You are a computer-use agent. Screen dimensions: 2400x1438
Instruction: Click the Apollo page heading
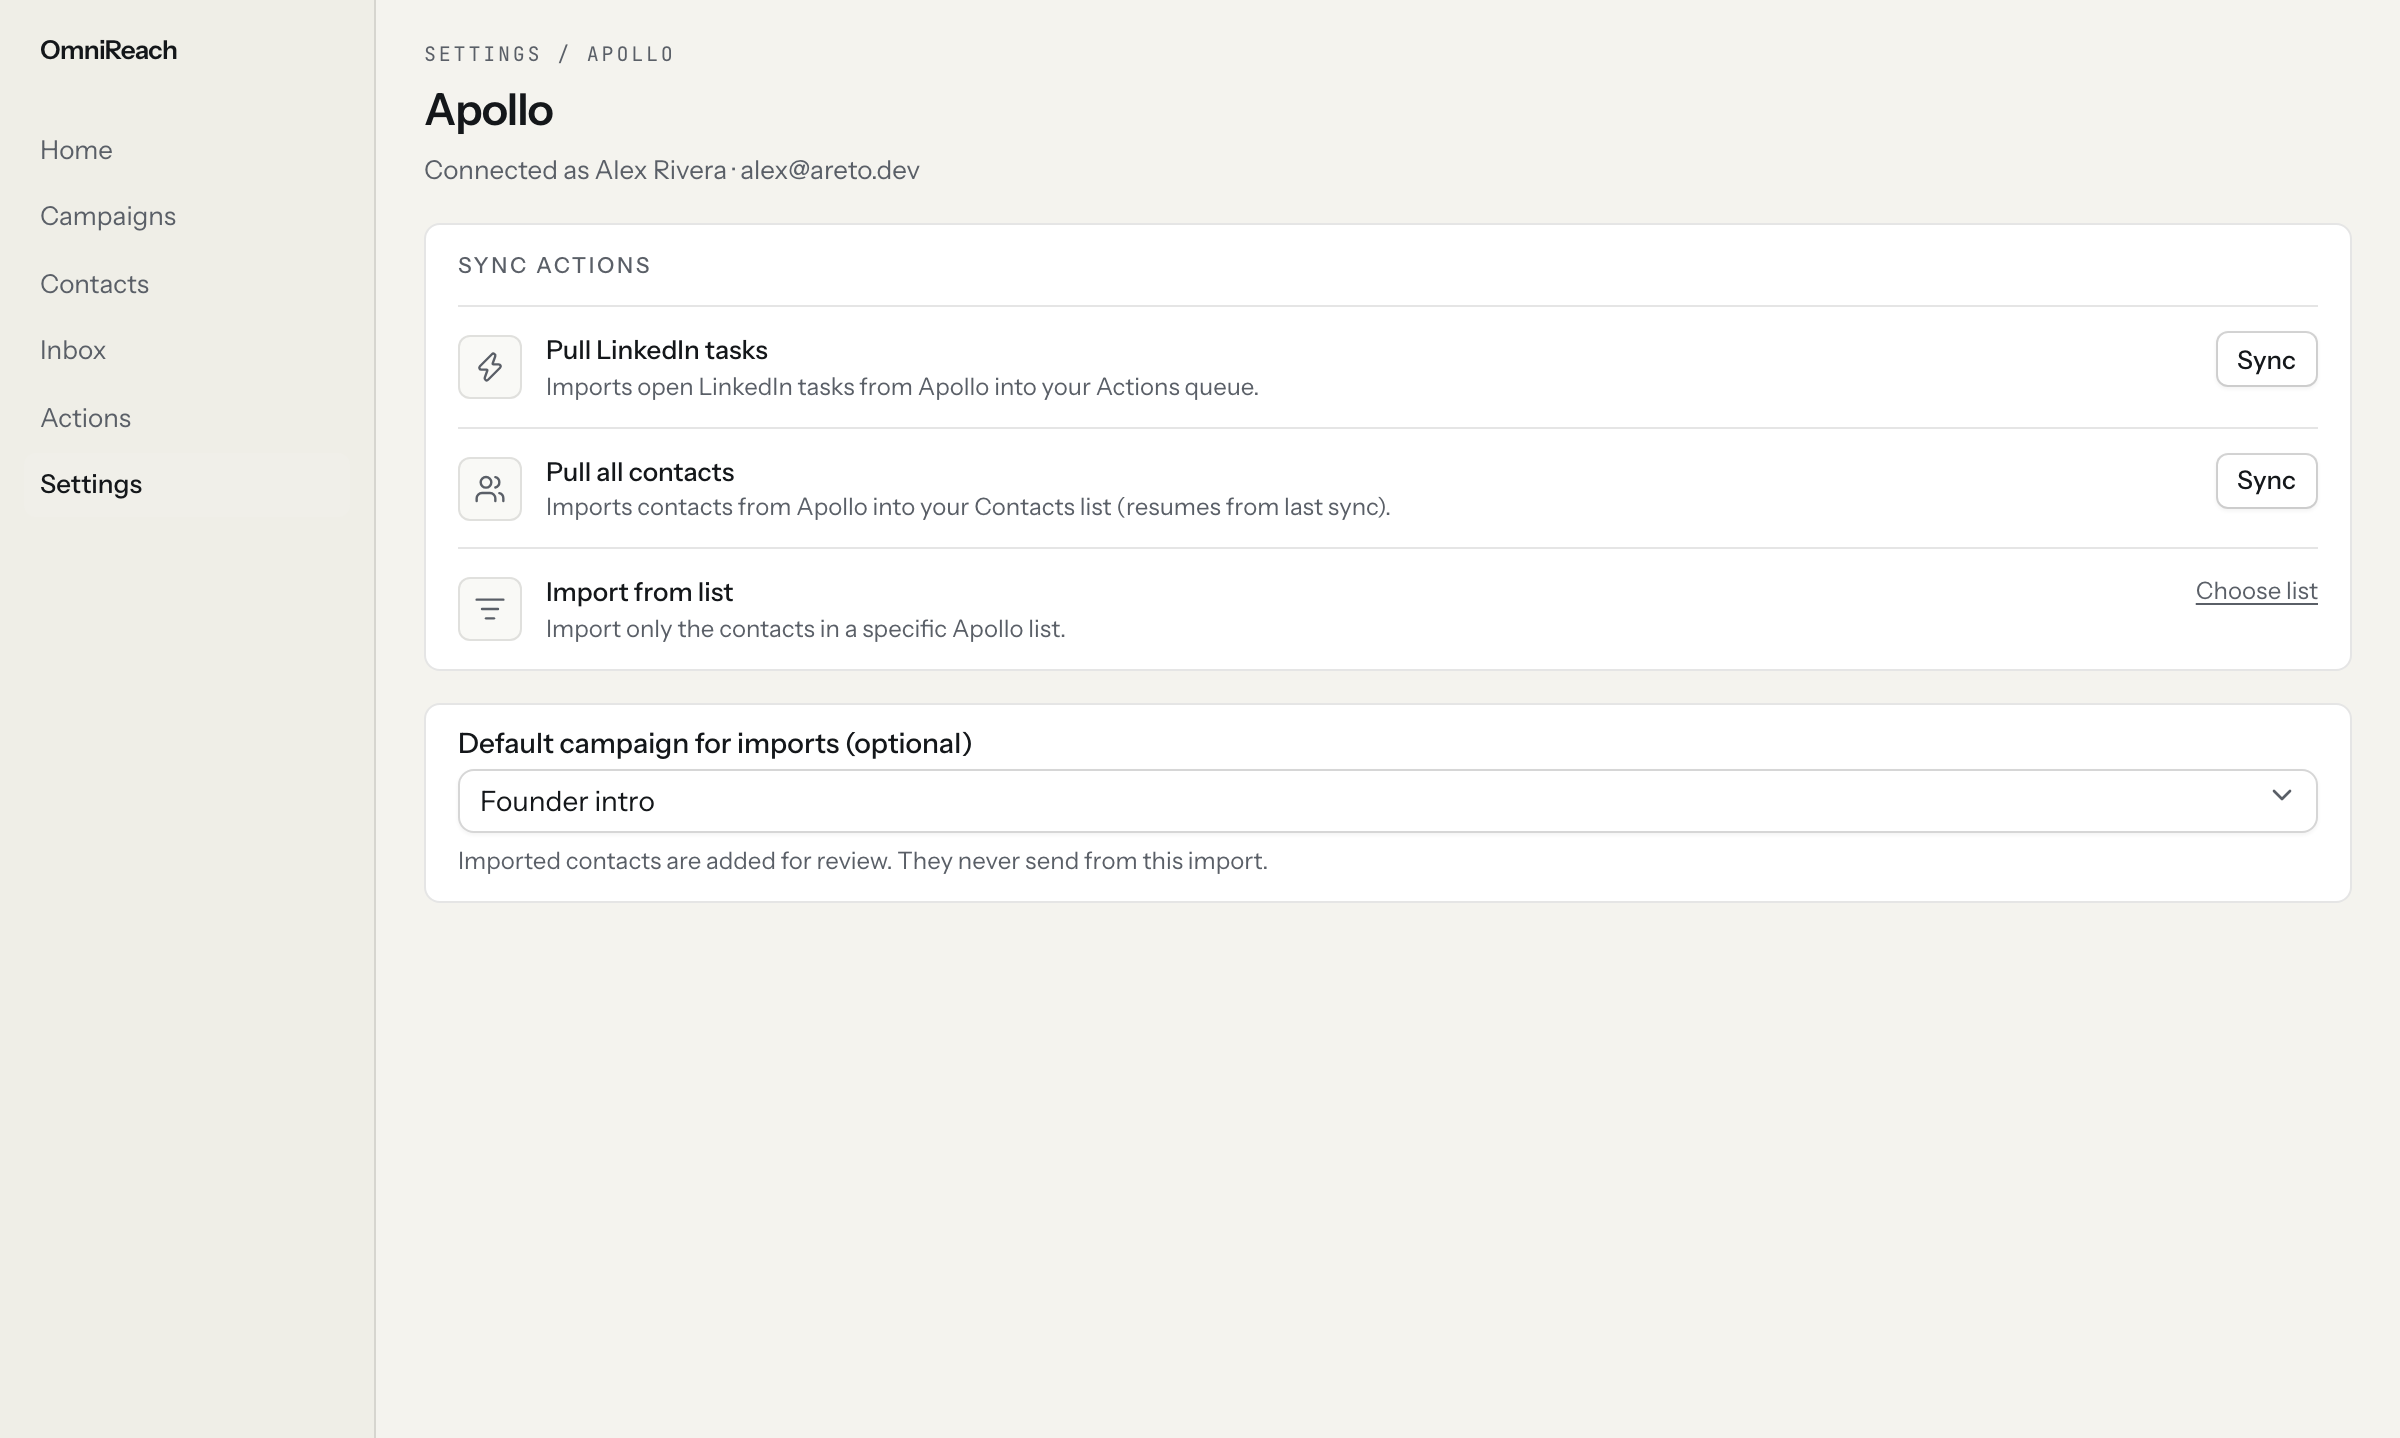[x=488, y=110]
